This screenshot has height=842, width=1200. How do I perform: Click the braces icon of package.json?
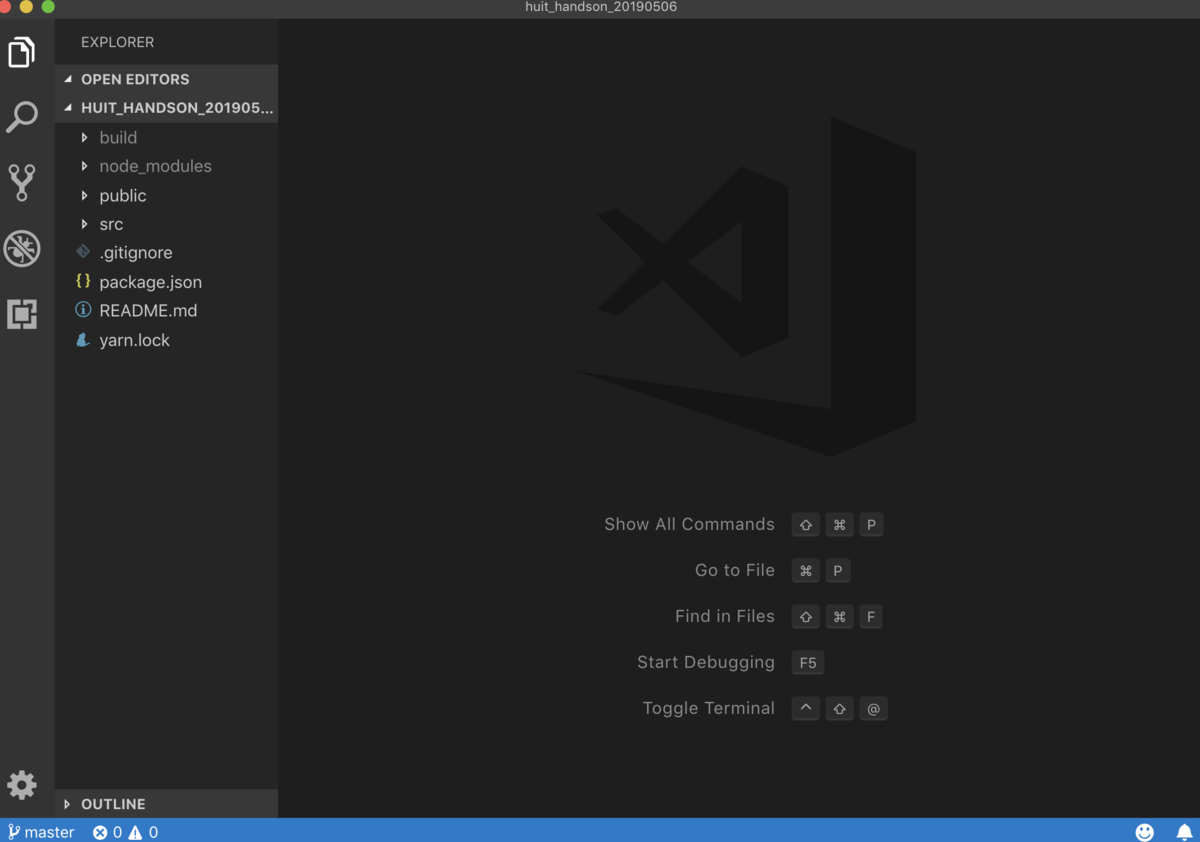click(84, 281)
